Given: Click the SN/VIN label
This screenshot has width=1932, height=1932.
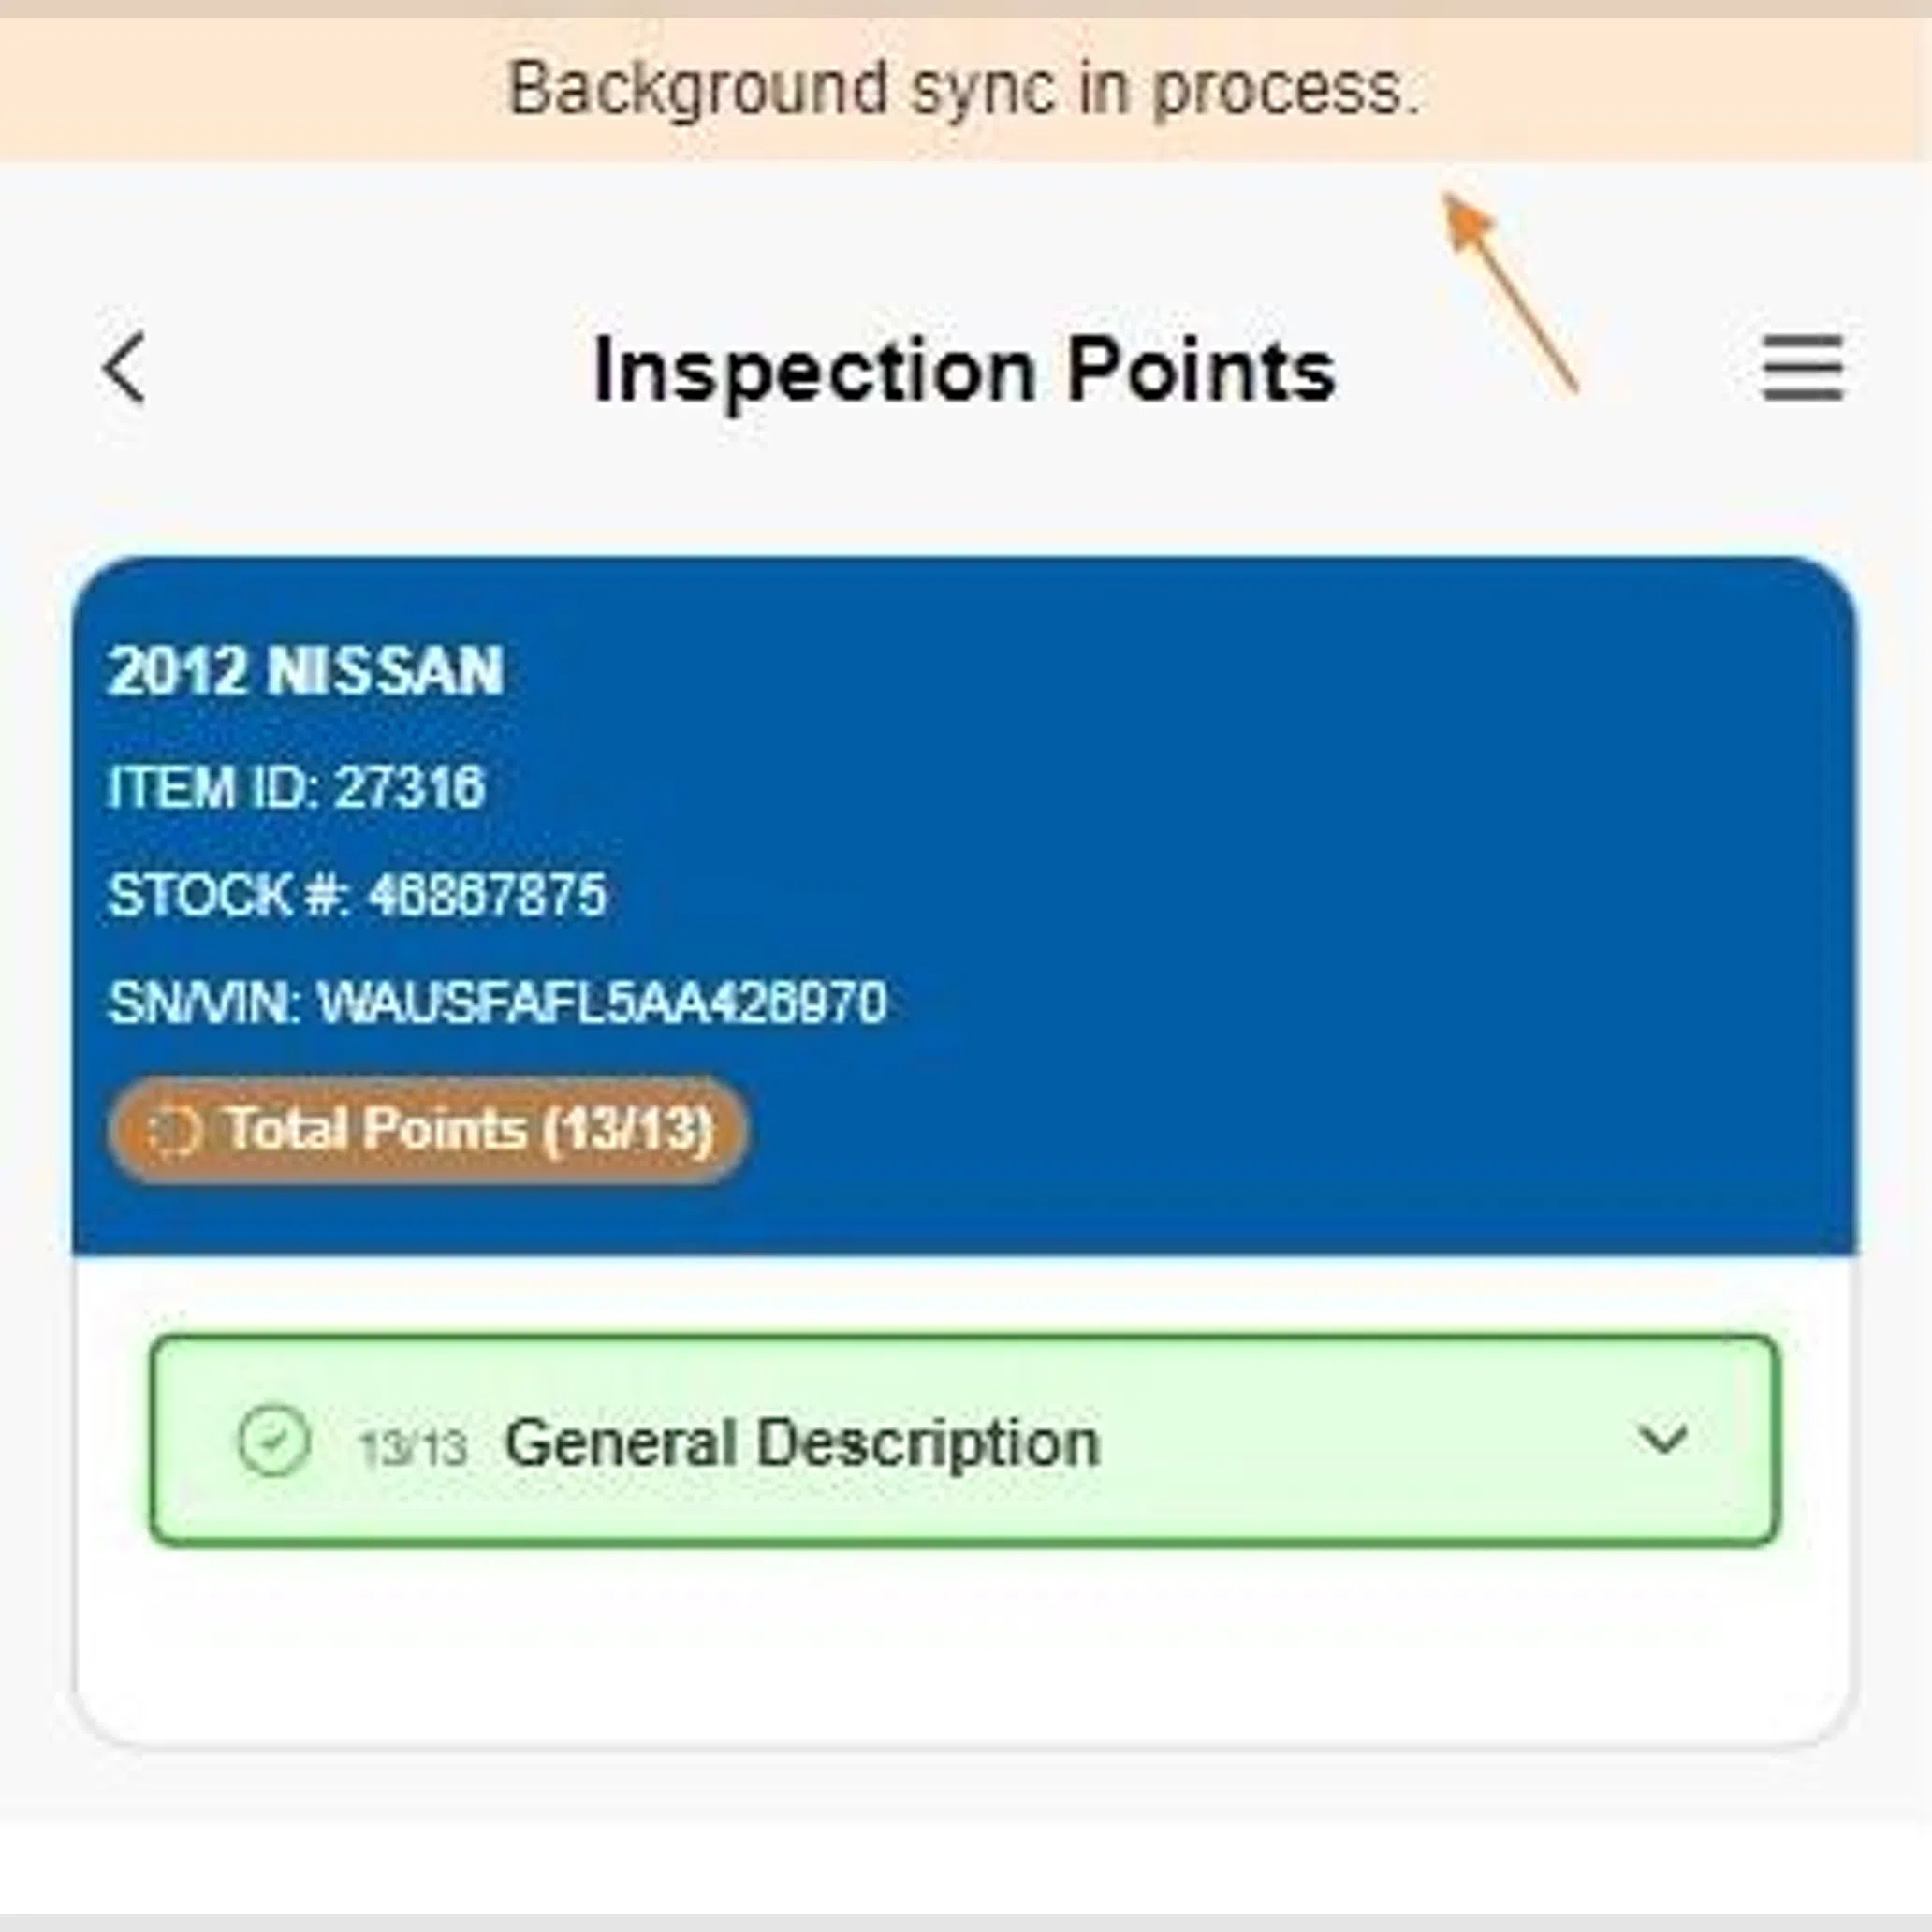Looking at the screenshot, I should (204, 1002).
